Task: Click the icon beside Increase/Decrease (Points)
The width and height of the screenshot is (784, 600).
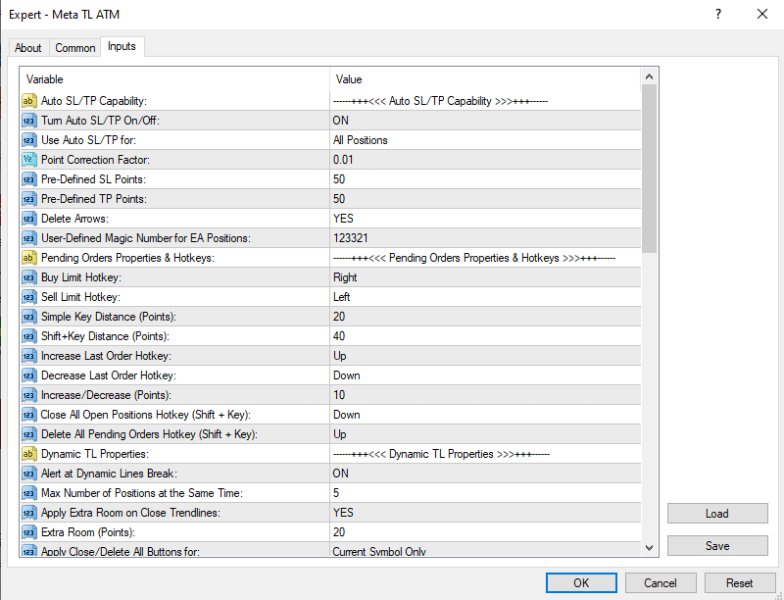Action: (28, 395)
